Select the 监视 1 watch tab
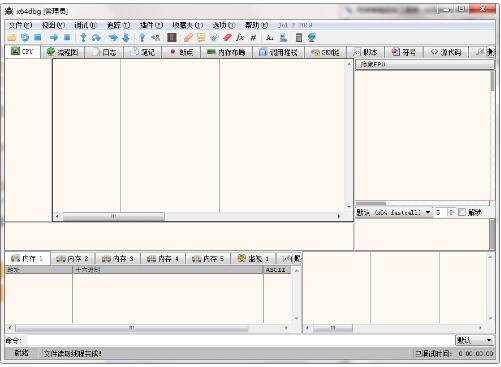Screen dimensions: 501x367 tap(253, 259)
